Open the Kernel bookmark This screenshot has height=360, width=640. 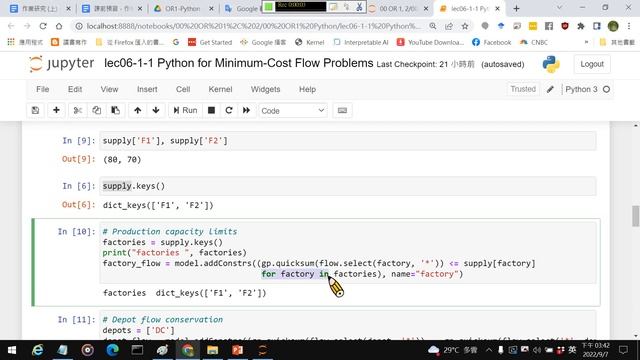tap(309, 42)
